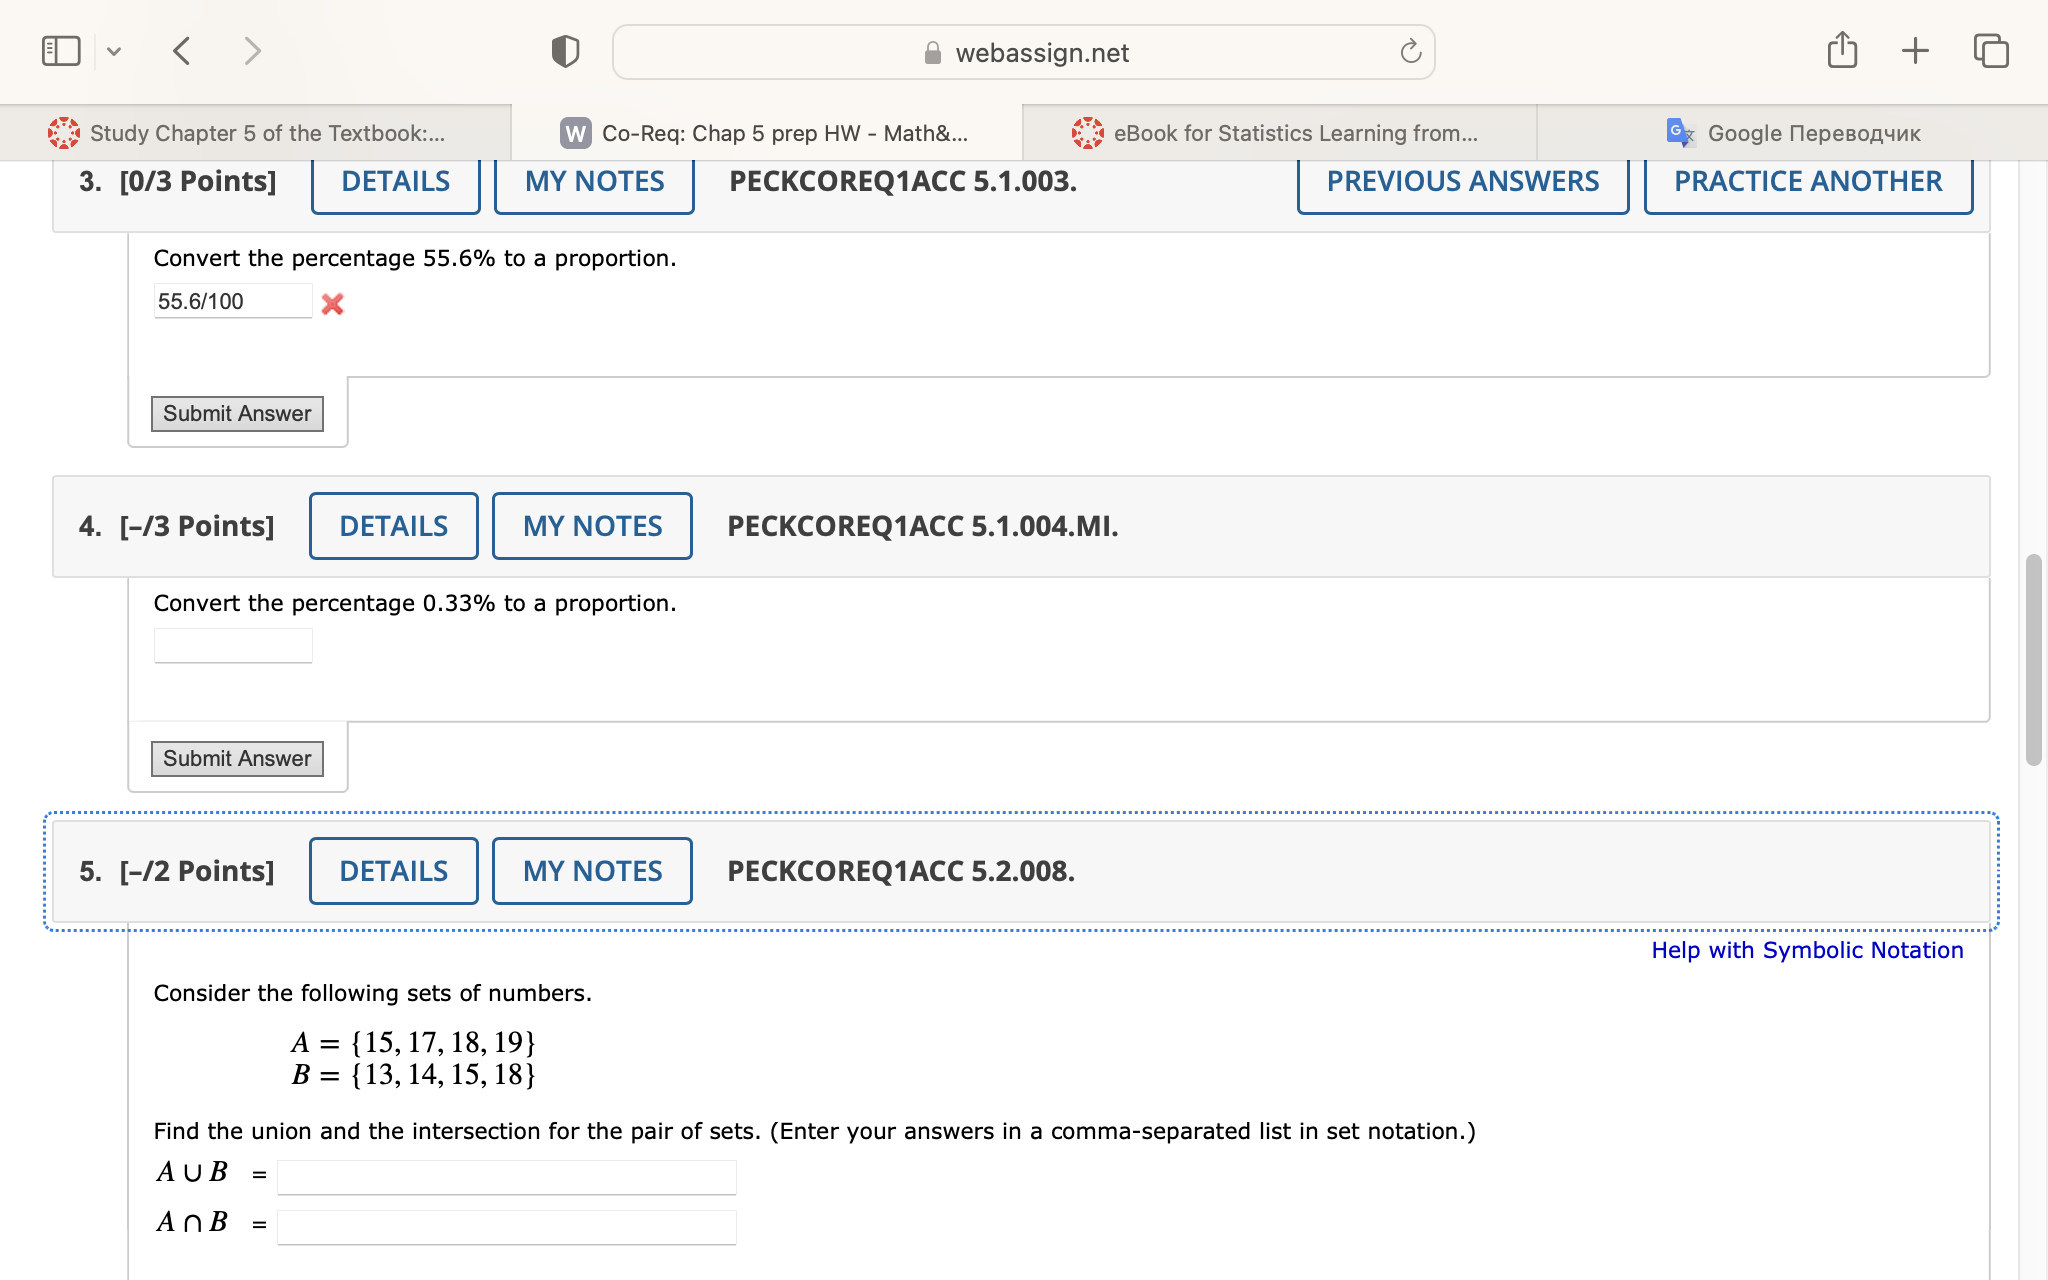Go back with the back arrow
The height and width of the screenshot is (1280, 2048).
coord(181,51)
